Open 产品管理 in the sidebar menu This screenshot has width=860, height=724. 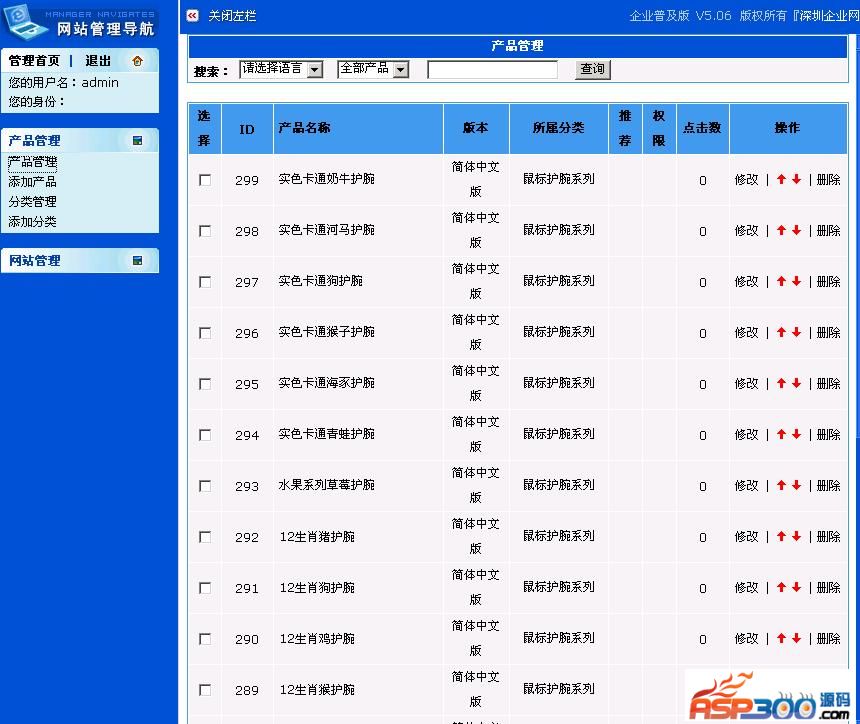click(x=32, y=162)
